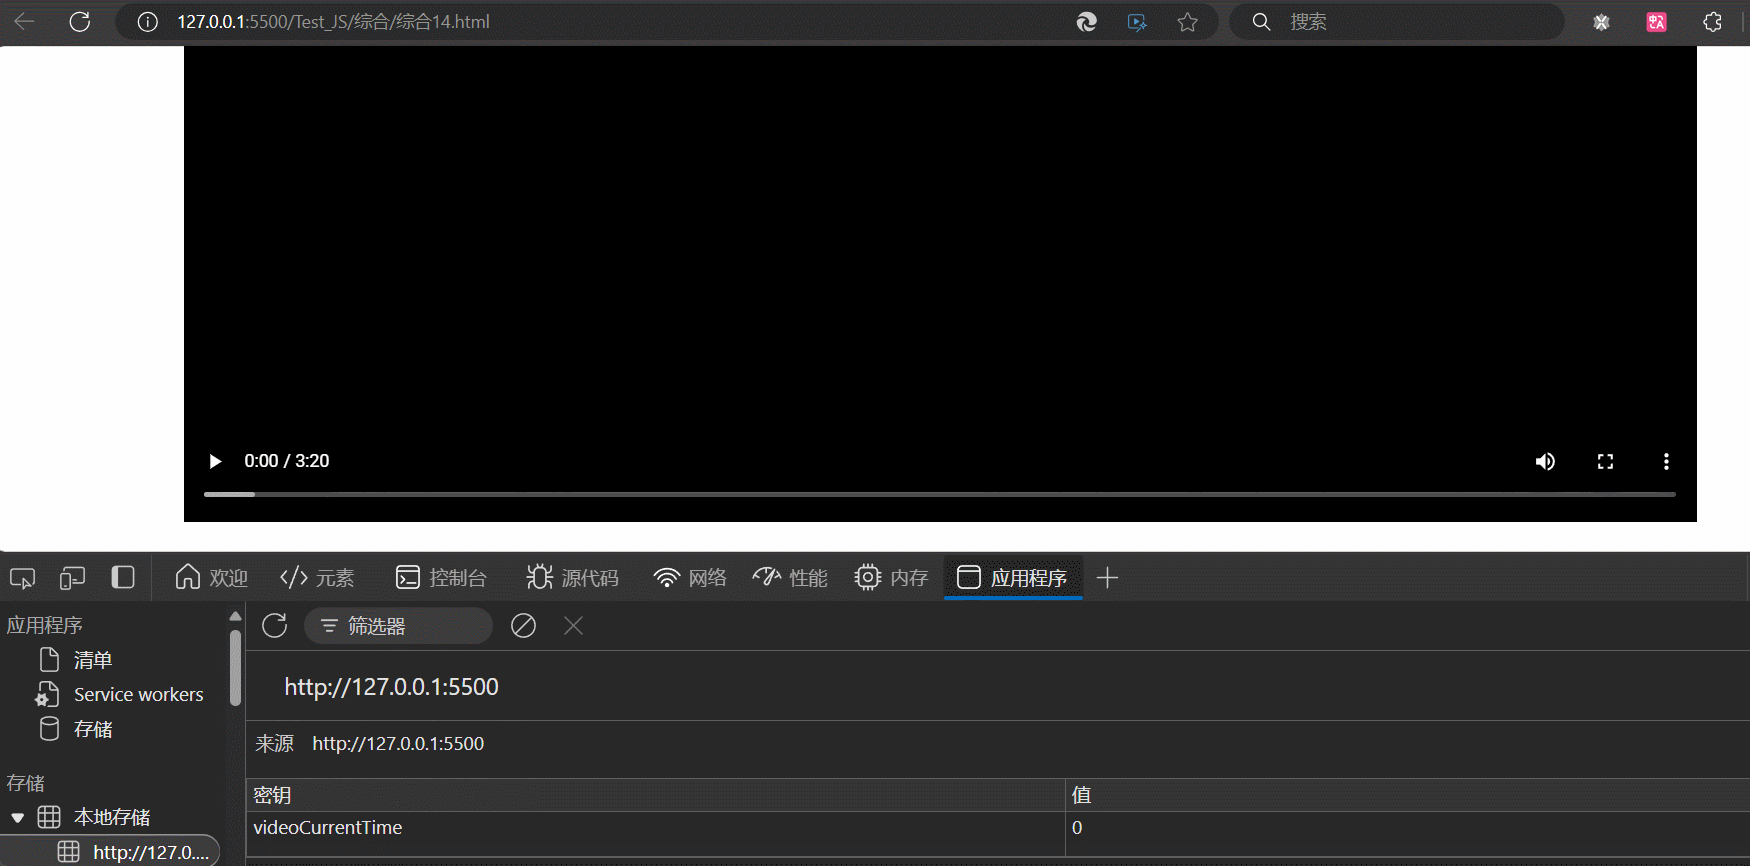
Task: Open browser extensions puzzle icon
Action: click(x=1712, y=22)
